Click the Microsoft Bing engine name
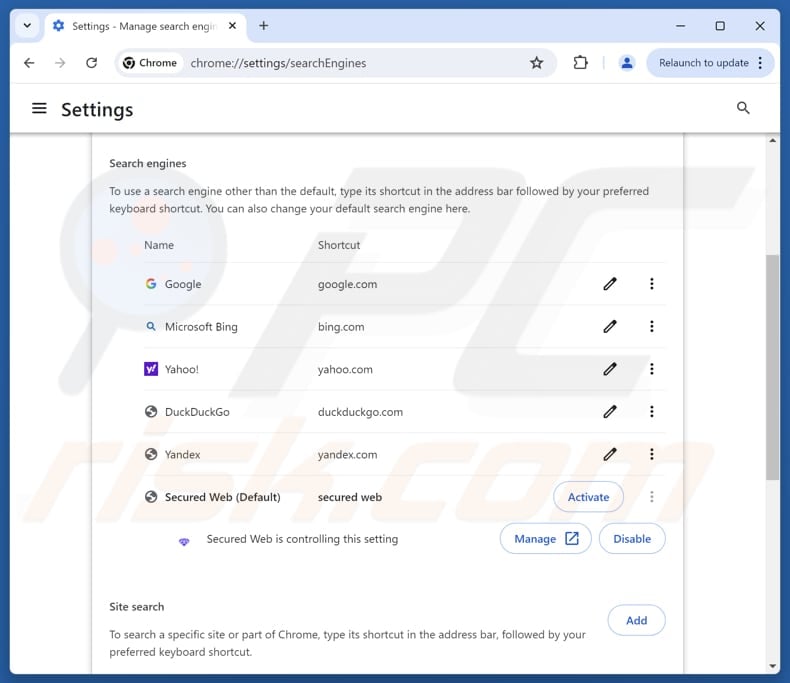This screenshot has height=683, width=790. point(201,326)
